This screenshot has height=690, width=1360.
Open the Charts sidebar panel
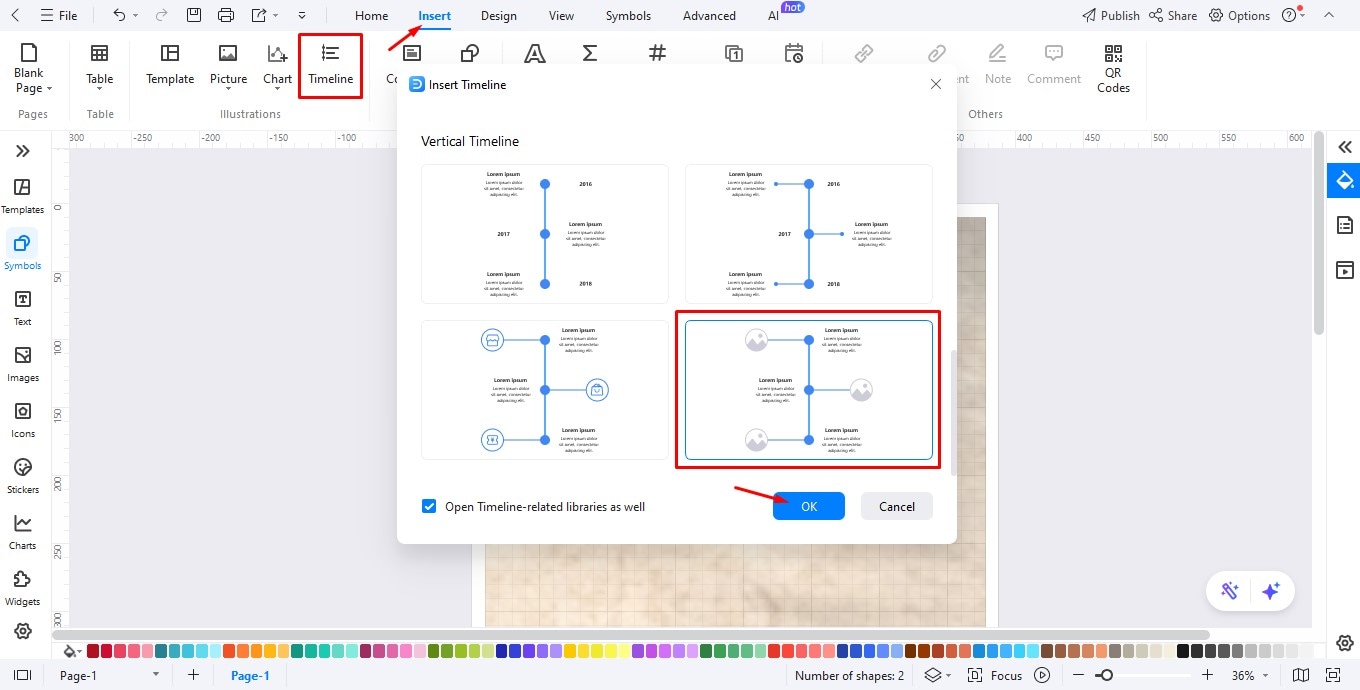click(23, 532)
